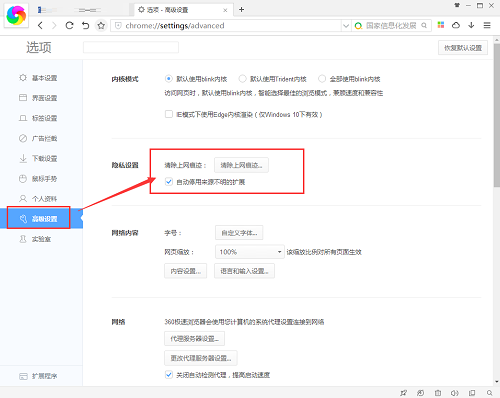Image resolution: width=500 pixels, height=398 pixels.
Task: Open 个人资料 in the sidebar
Action: click(x=41, y=199)
